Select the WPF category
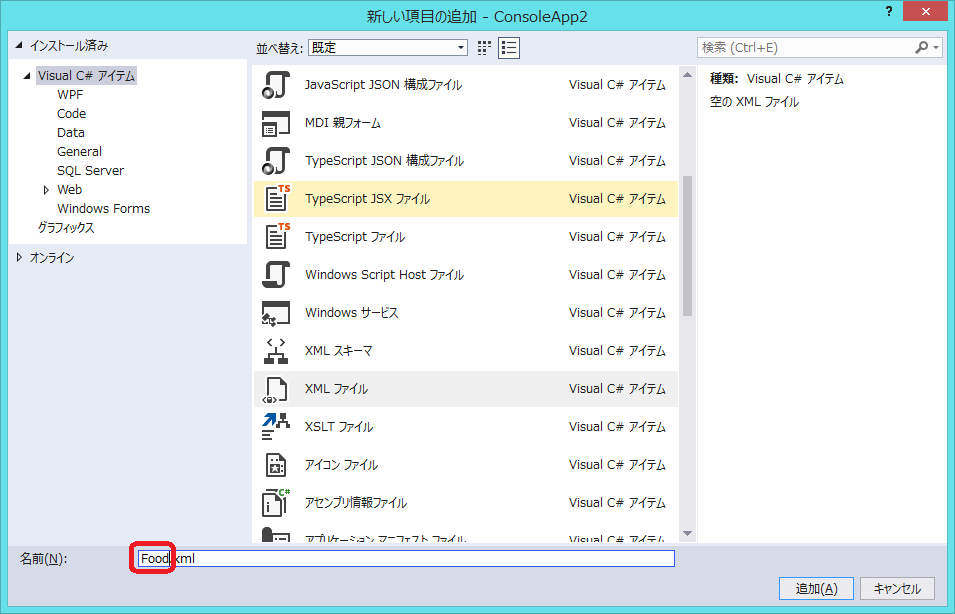Viewport: 955px width, 614px height. click(70, 94)
